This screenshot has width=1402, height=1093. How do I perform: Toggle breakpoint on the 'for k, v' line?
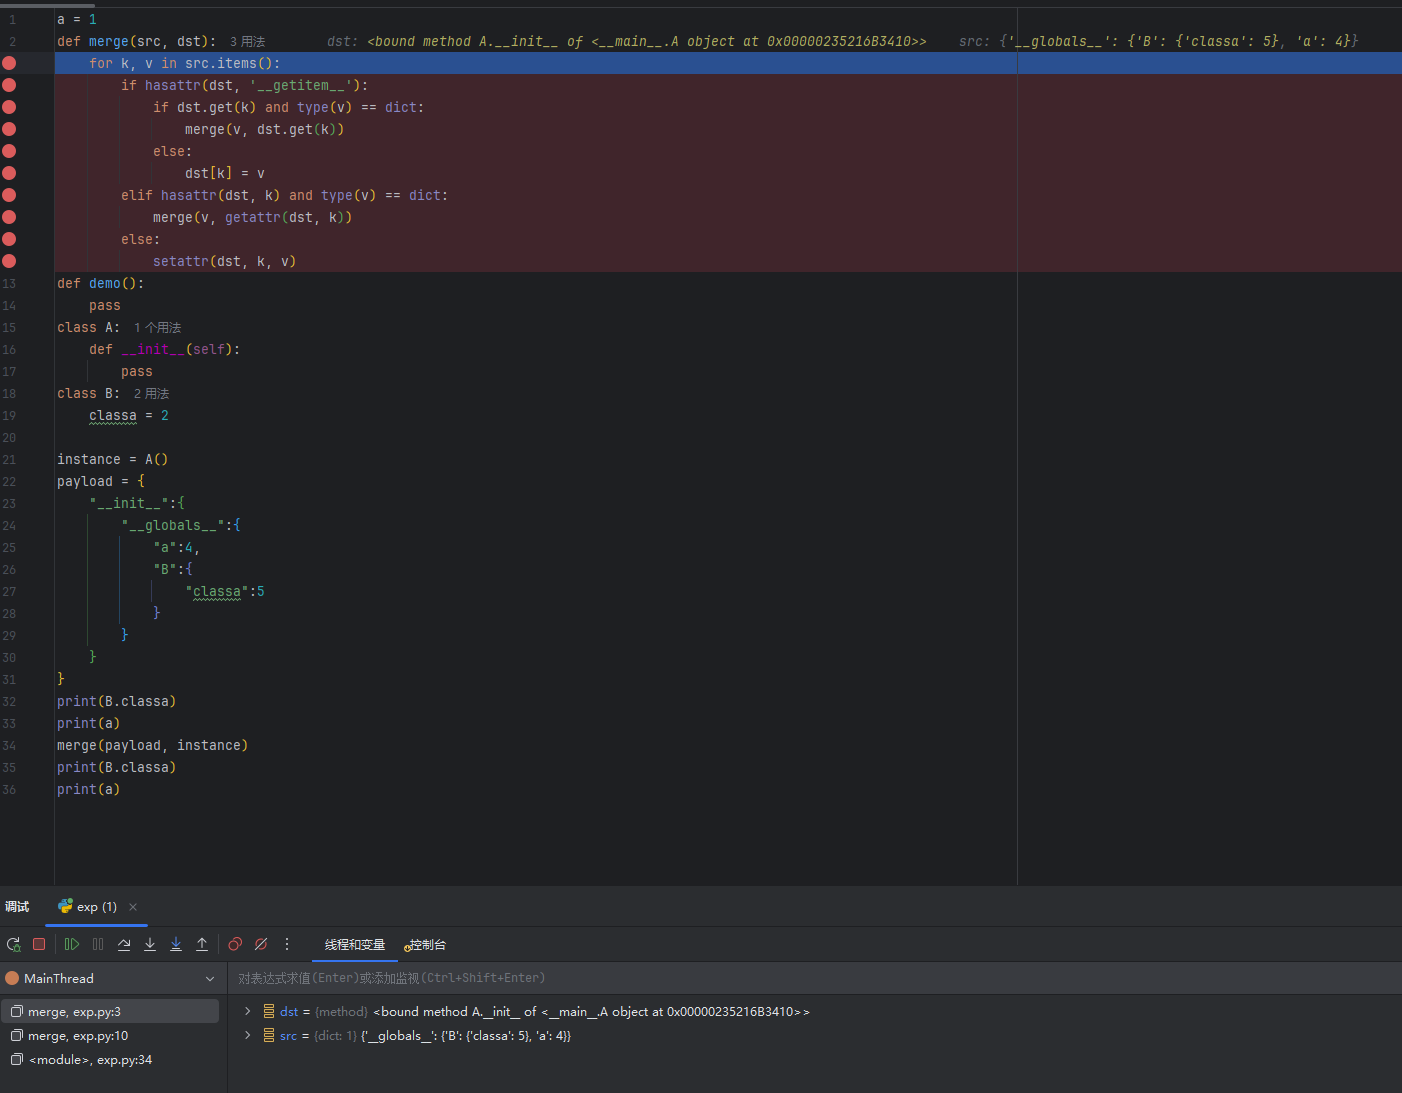9,63
